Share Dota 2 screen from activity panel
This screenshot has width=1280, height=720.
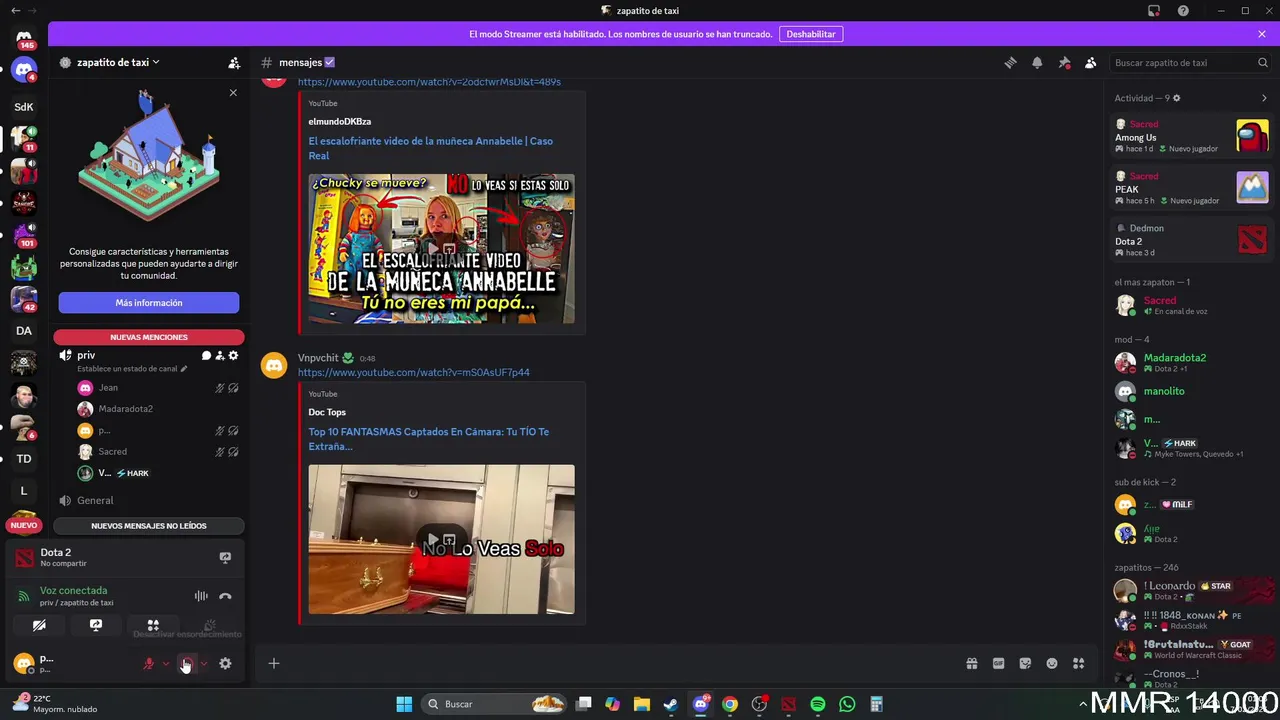coord(225,557)
